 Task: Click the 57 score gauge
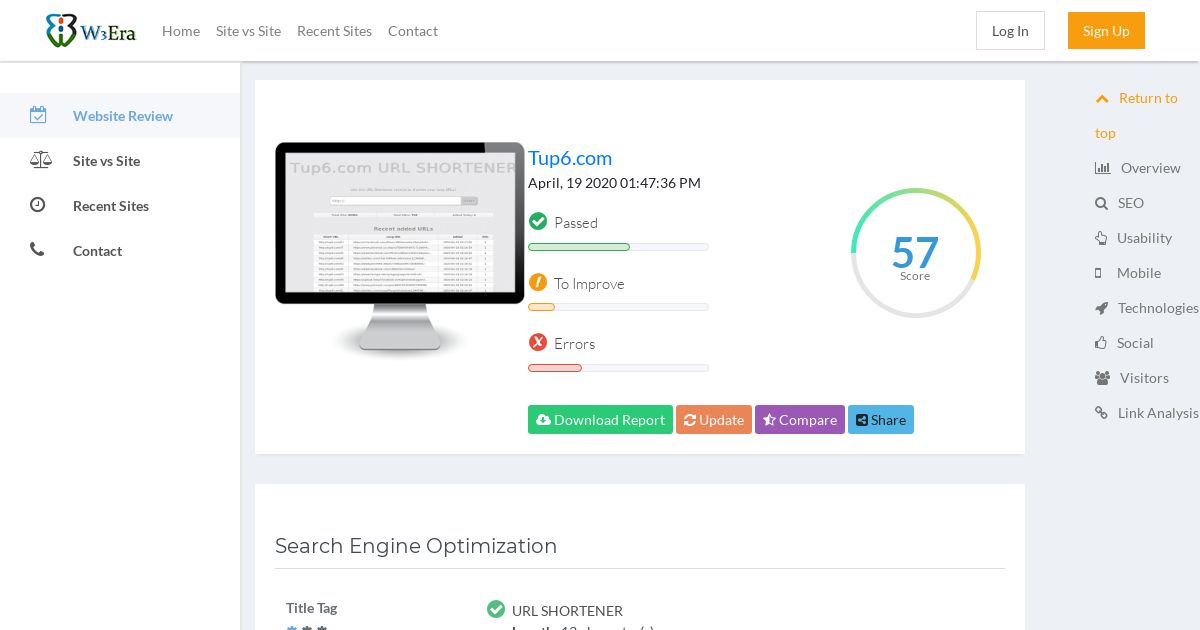coord(915,253)
